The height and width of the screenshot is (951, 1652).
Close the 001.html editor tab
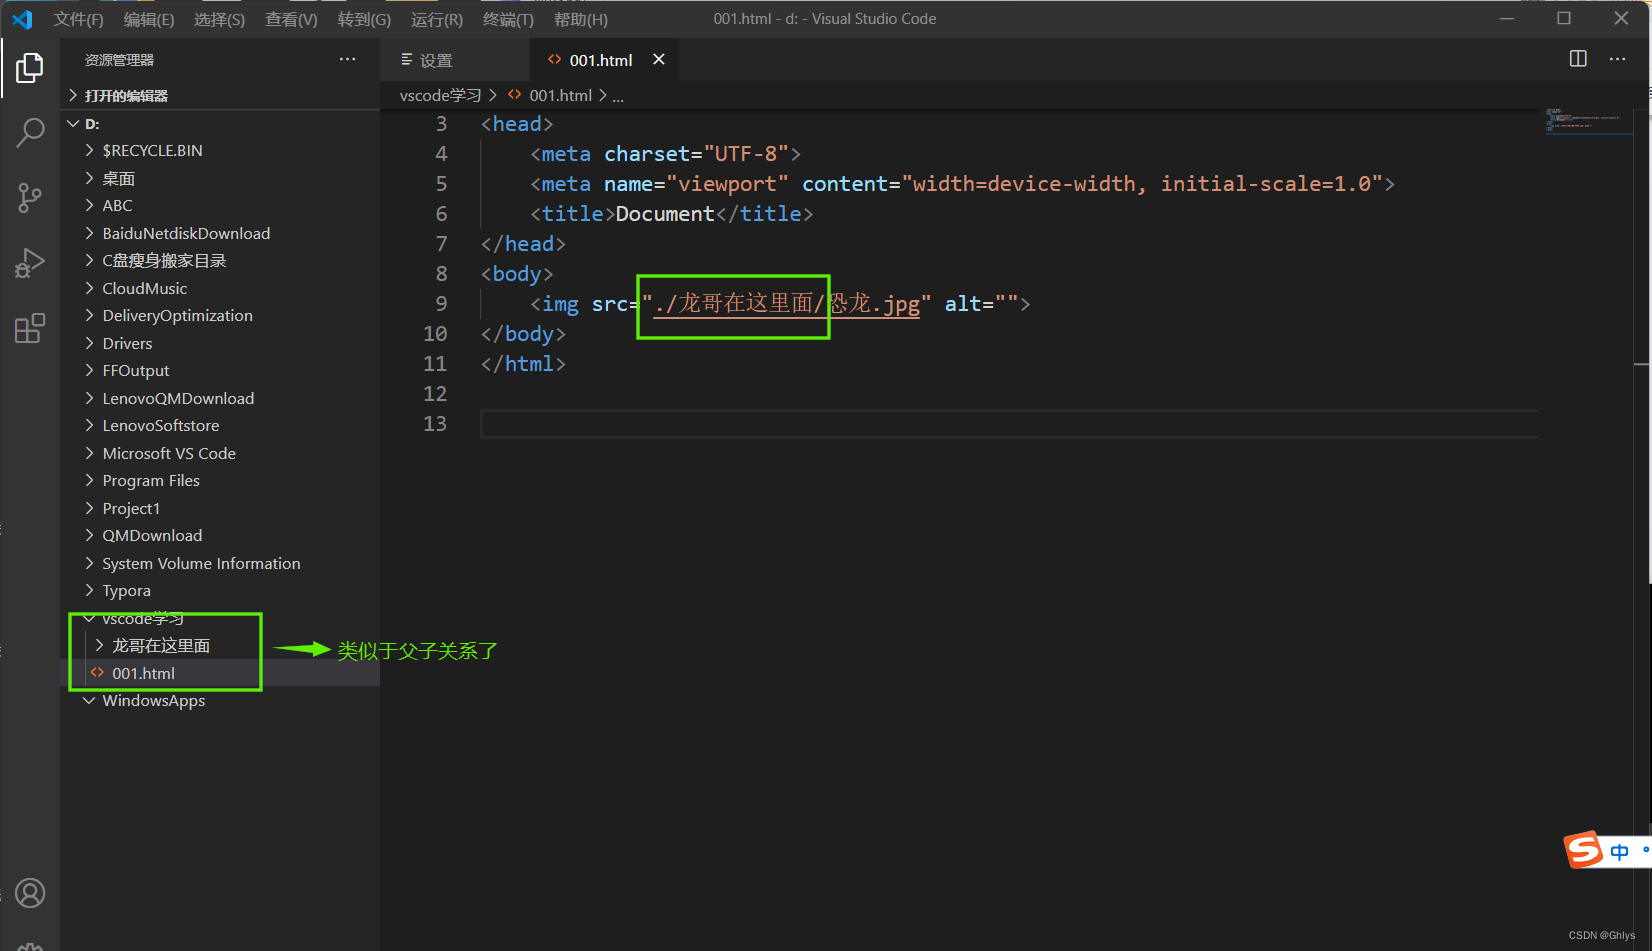point(659,59)
